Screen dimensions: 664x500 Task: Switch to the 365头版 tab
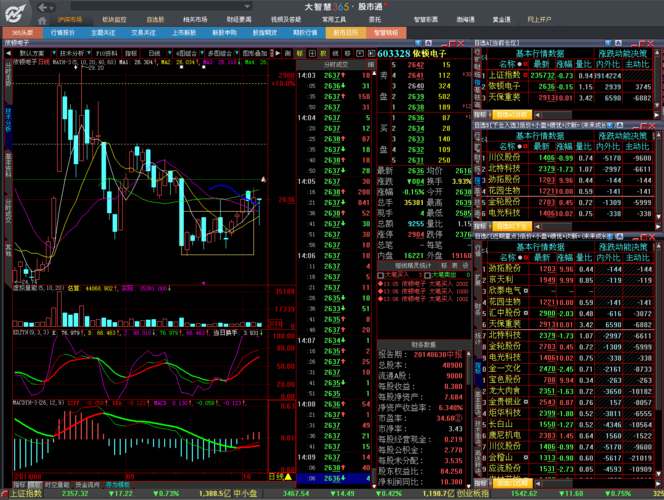coord(22,33)
